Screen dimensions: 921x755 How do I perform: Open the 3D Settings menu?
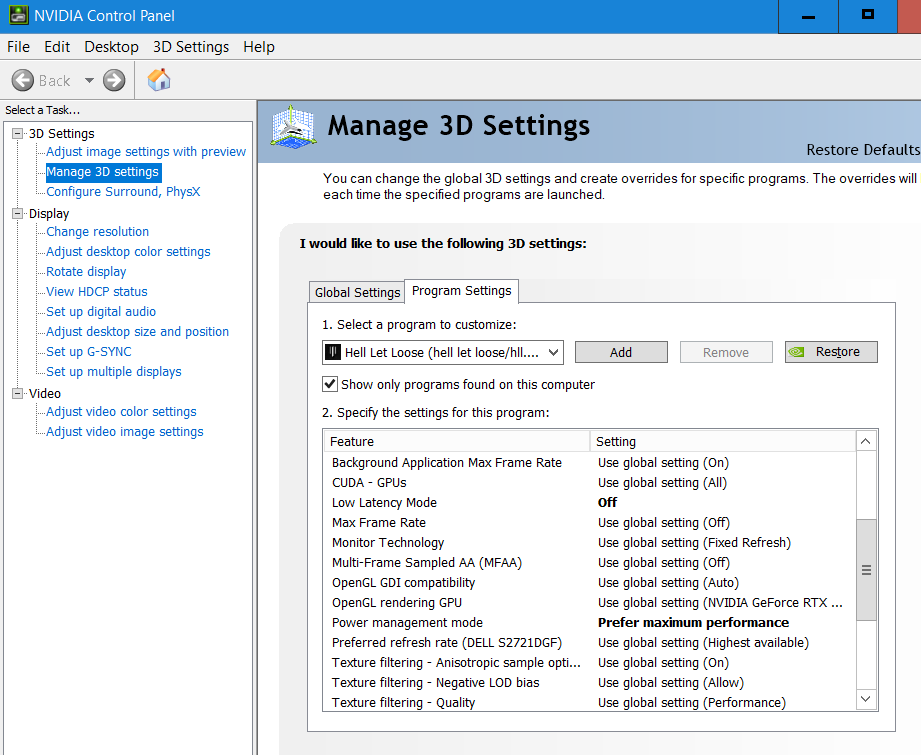191,47
